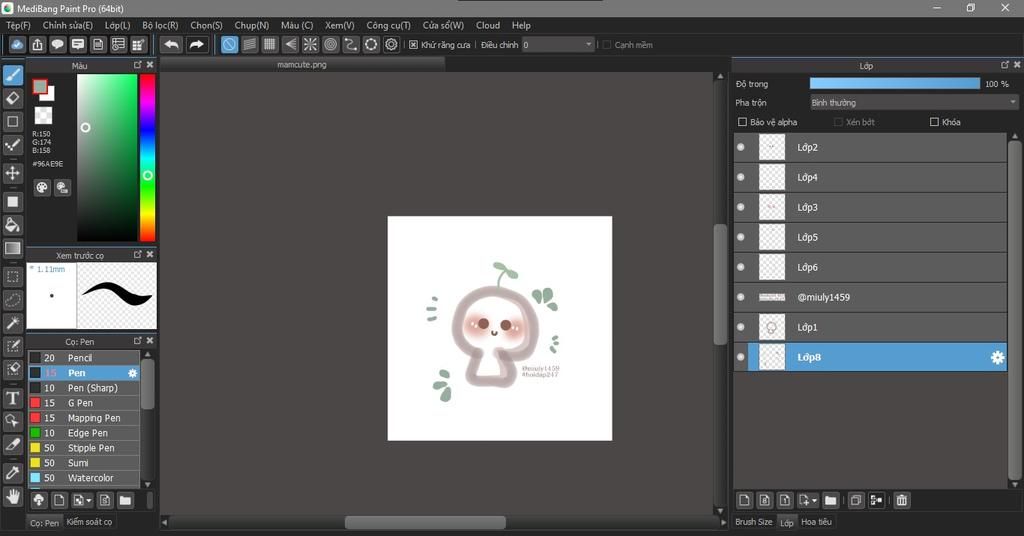Select the Hand tool
The width and height of the screenshot is (1024, 536).
[12, 497]
